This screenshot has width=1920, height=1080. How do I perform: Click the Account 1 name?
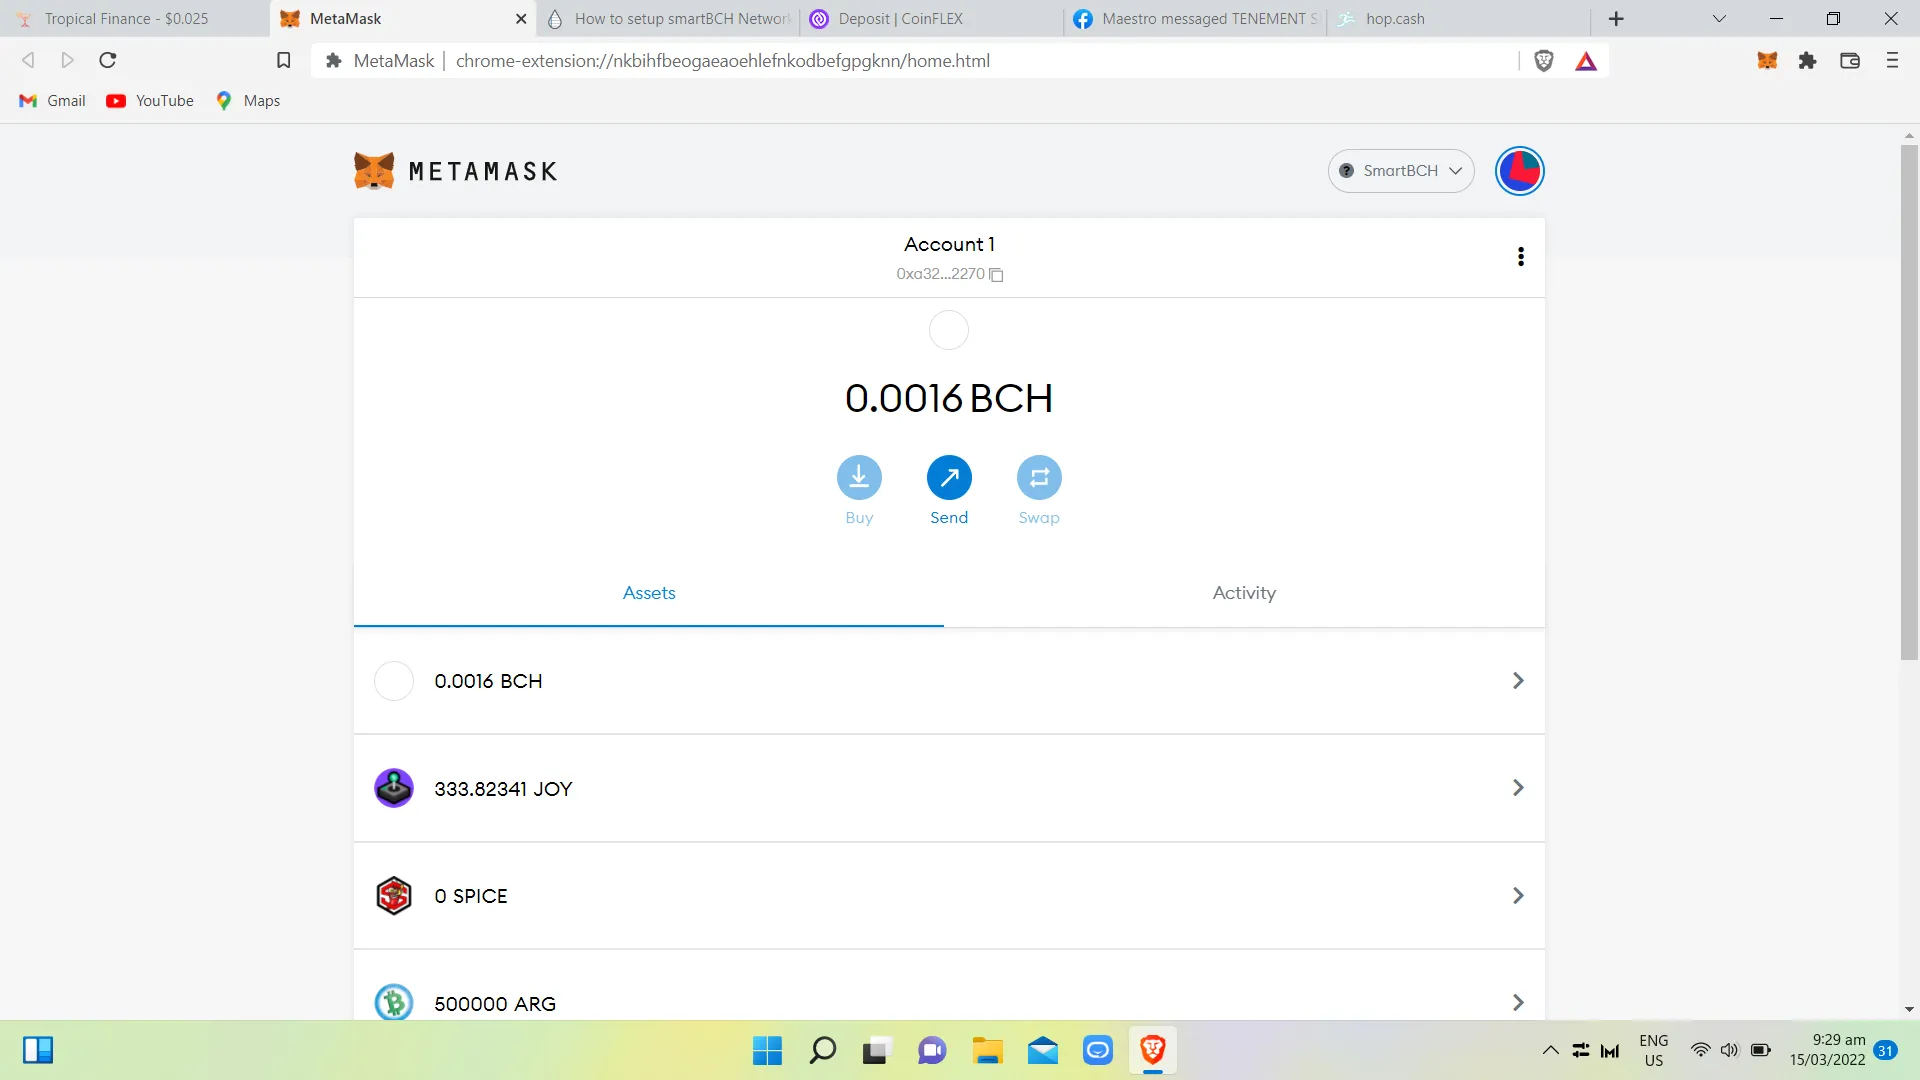click(x=949, y=244)
